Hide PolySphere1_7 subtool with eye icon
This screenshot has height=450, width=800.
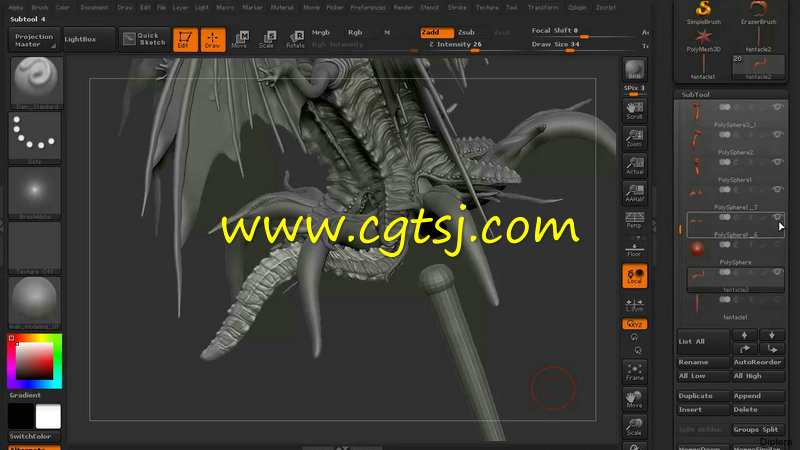point(777,189)
